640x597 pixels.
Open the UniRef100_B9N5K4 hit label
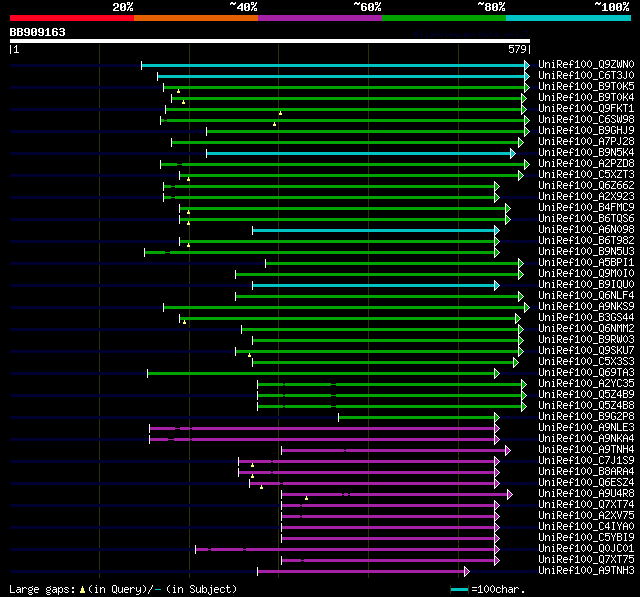586,153
